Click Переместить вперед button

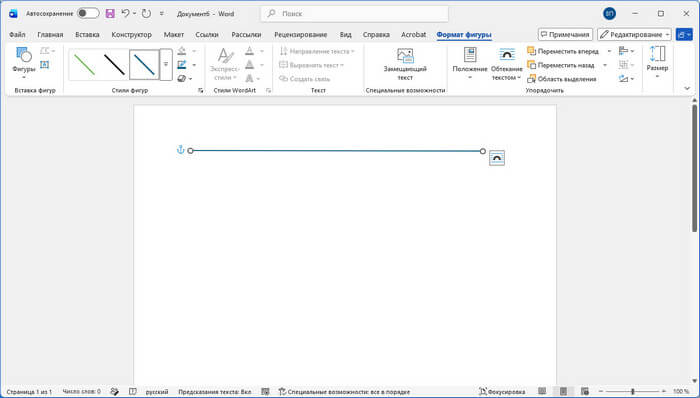tap(563, 51)
